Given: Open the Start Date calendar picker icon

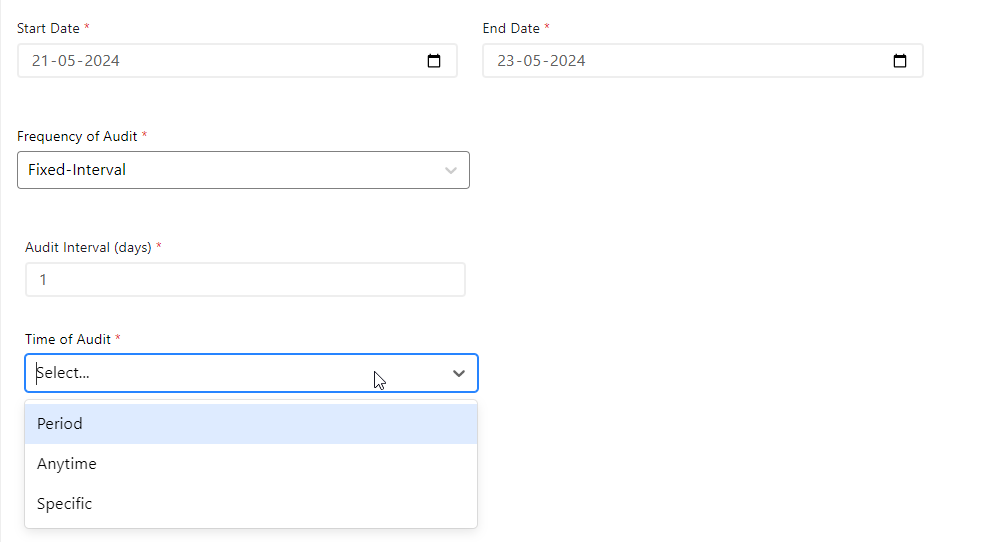Looking at the screenshot, I should [x=434, y=61].
